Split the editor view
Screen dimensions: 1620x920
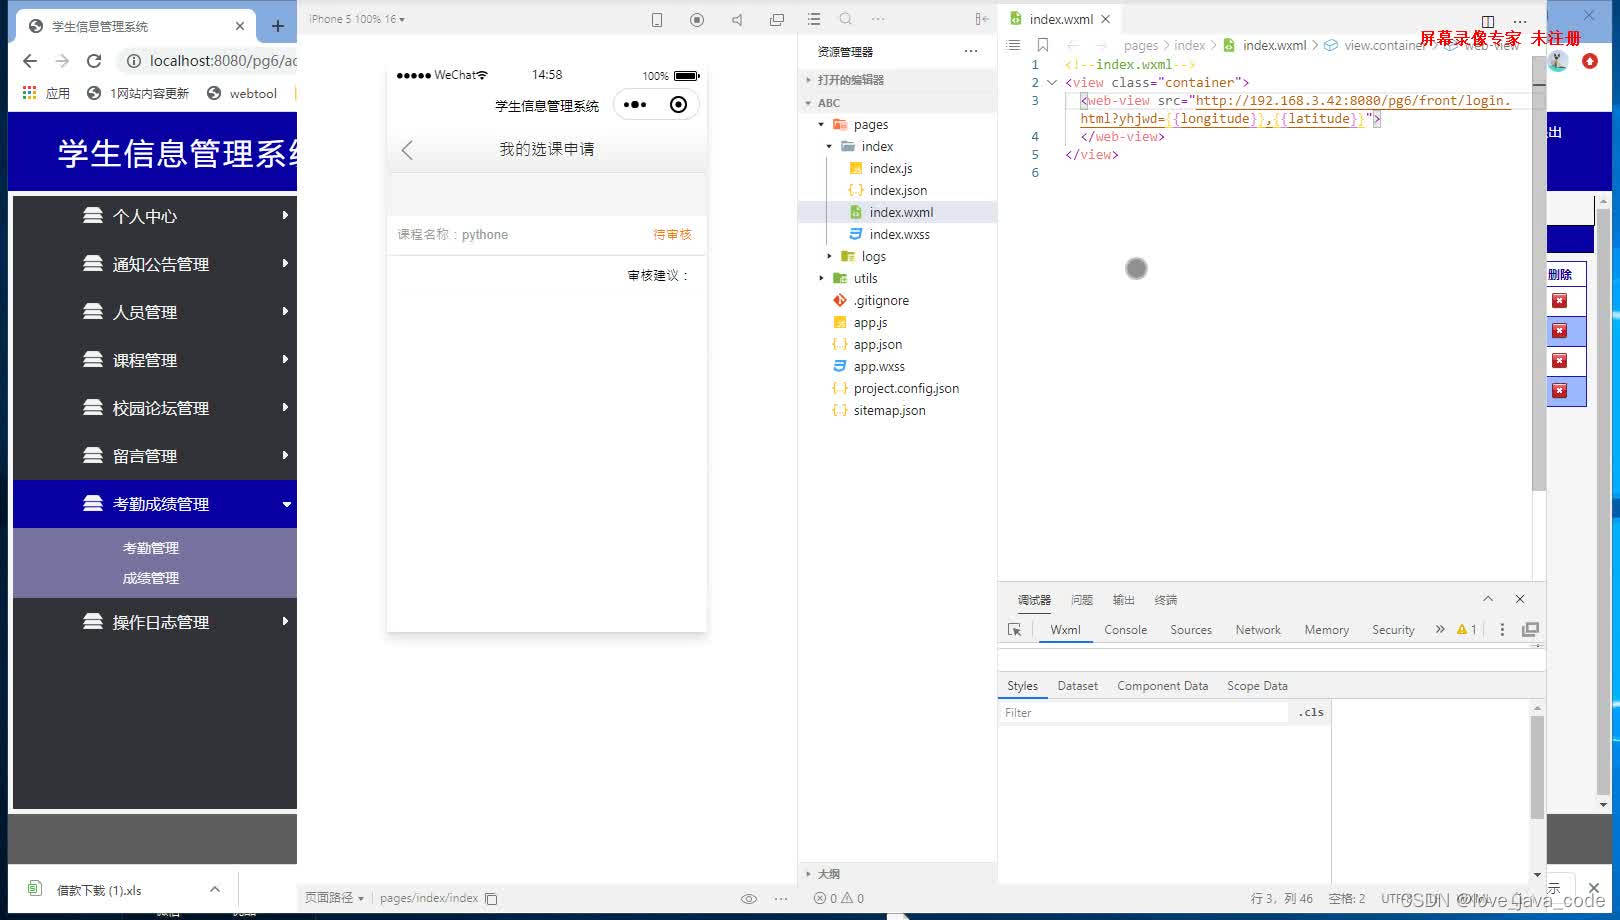(x=1488, y=21)
